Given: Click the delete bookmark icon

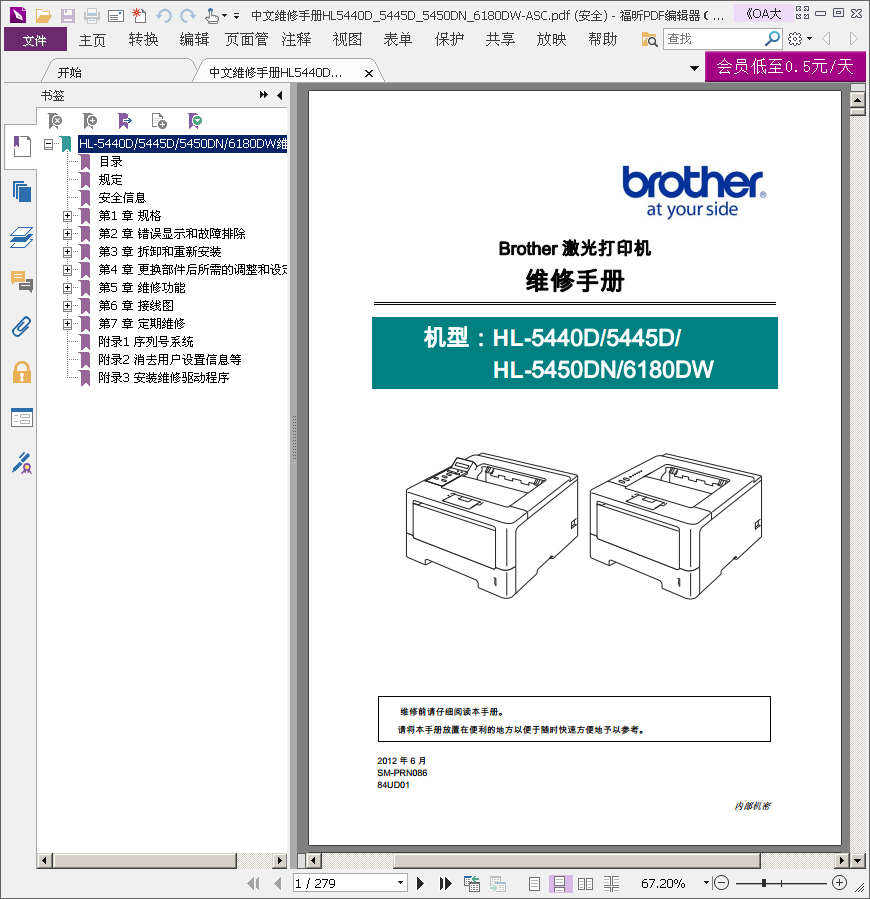Looking at the screenshot, I should point(55,121).
